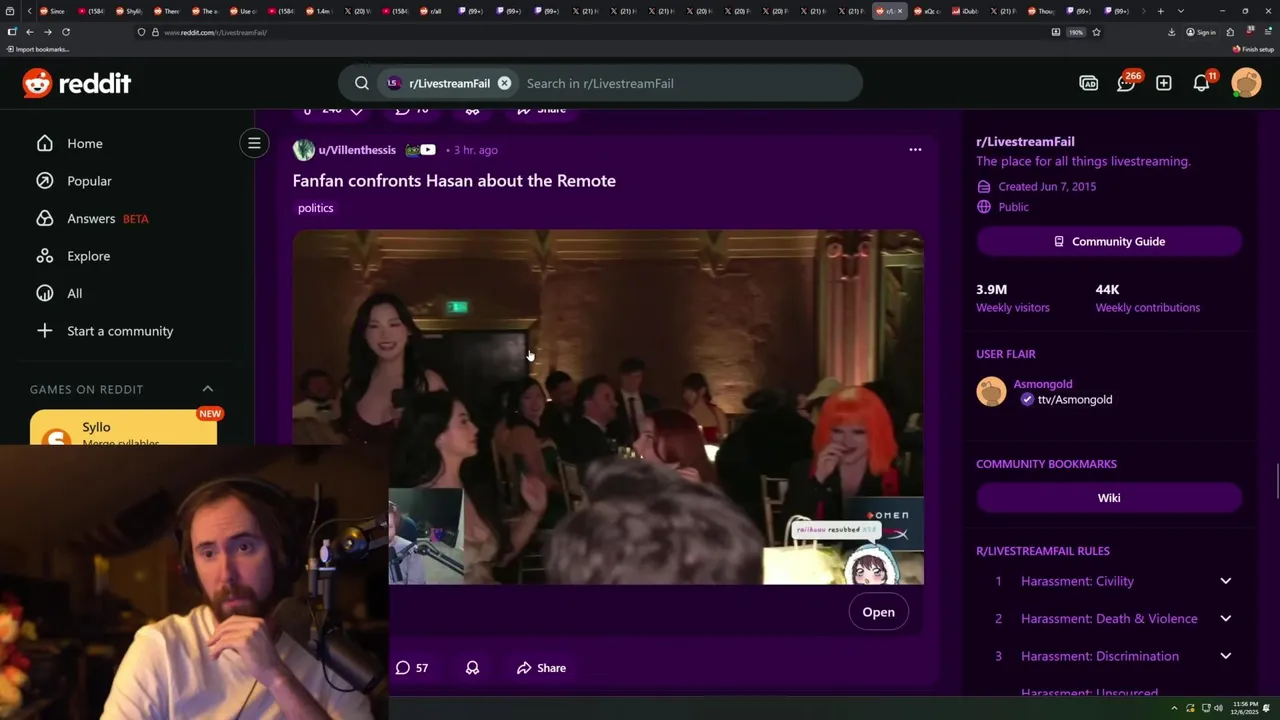Image resolution: width=1280 pixels, height=720 pixels.
Task: Open the user avatar menu
Action: tap(1246, 83)
